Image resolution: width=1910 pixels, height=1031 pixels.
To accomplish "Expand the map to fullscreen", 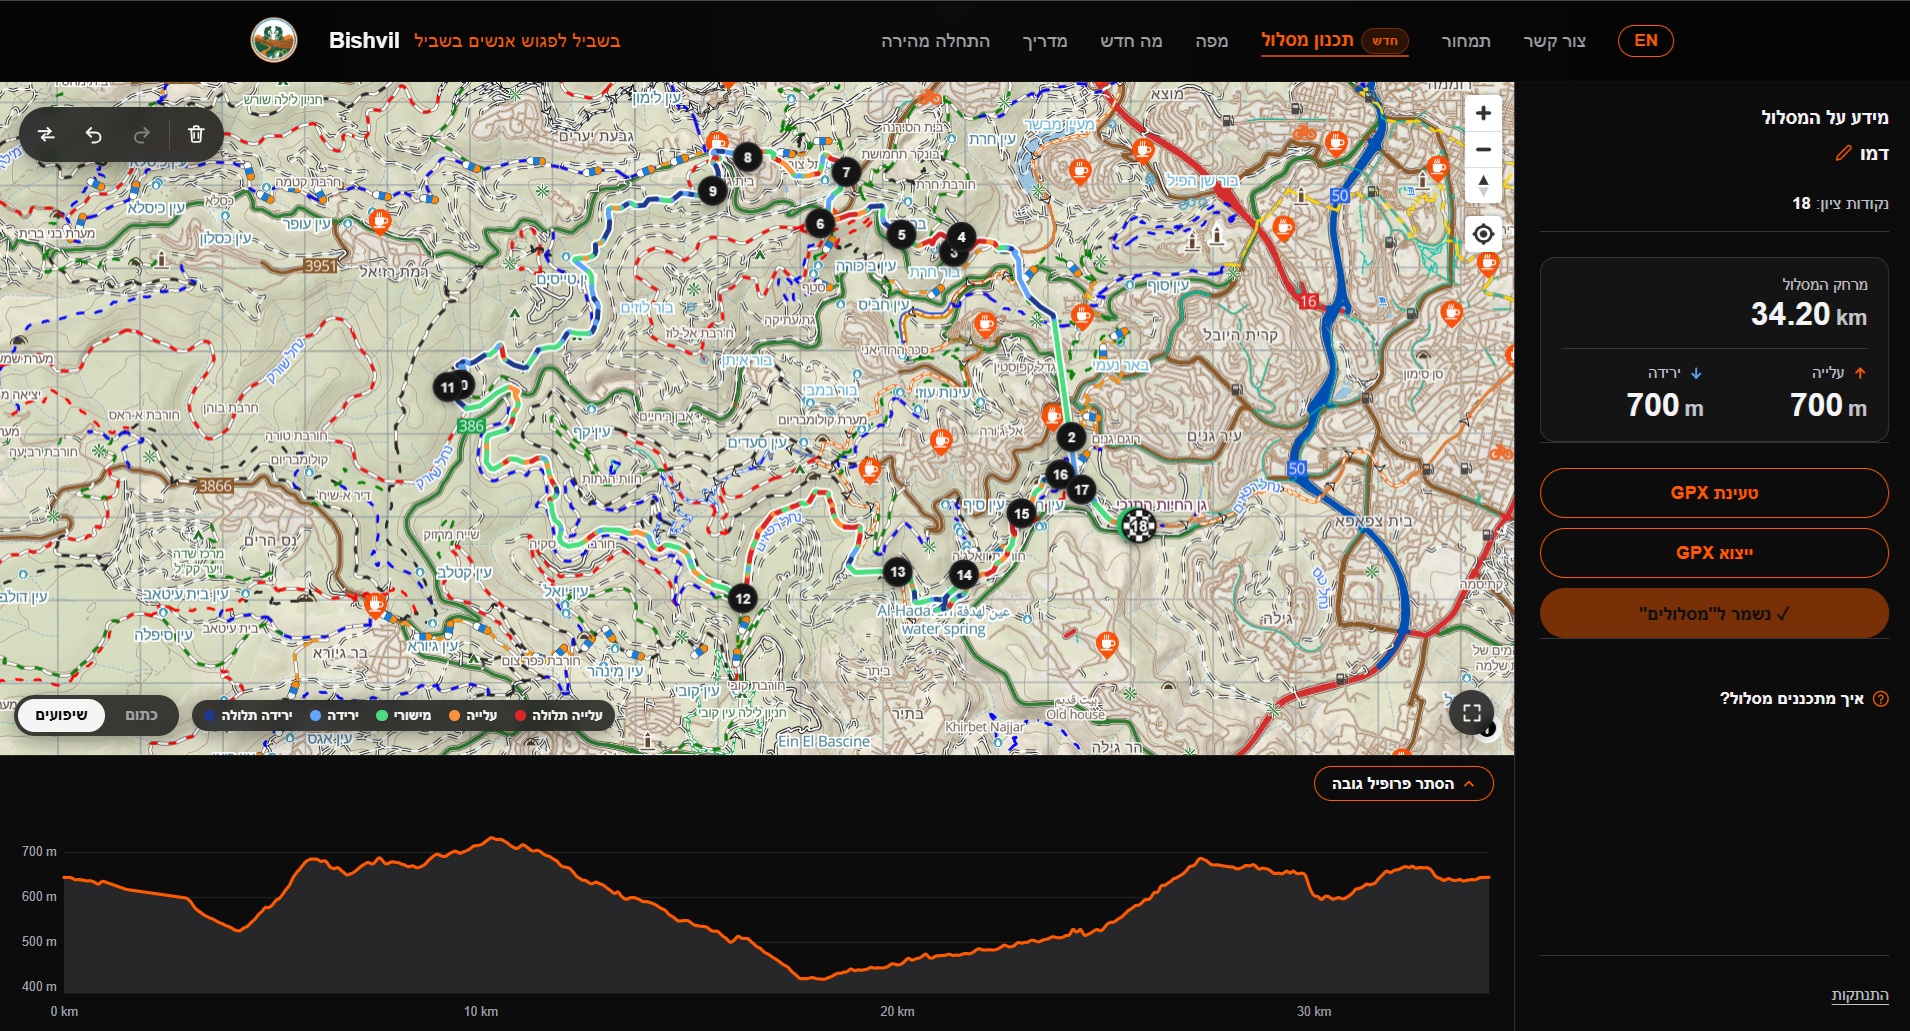I will tap(1471, 713).
